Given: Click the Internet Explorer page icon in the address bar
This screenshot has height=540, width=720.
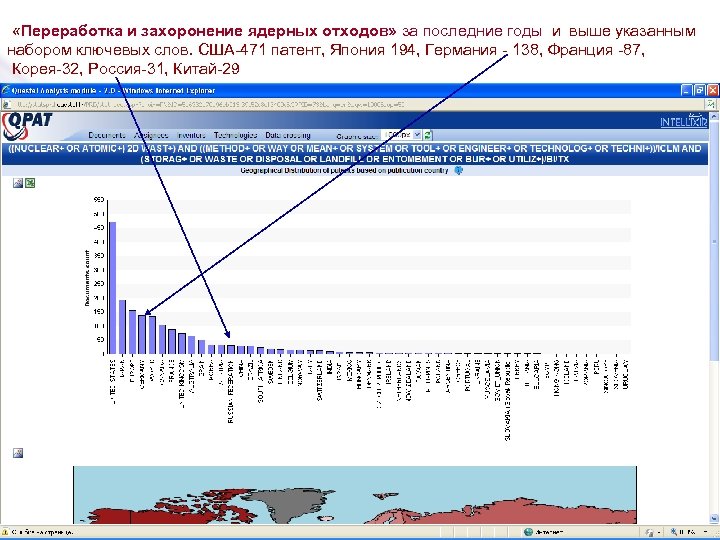Looking at the screenshot, I should click(x=6, y=105).
